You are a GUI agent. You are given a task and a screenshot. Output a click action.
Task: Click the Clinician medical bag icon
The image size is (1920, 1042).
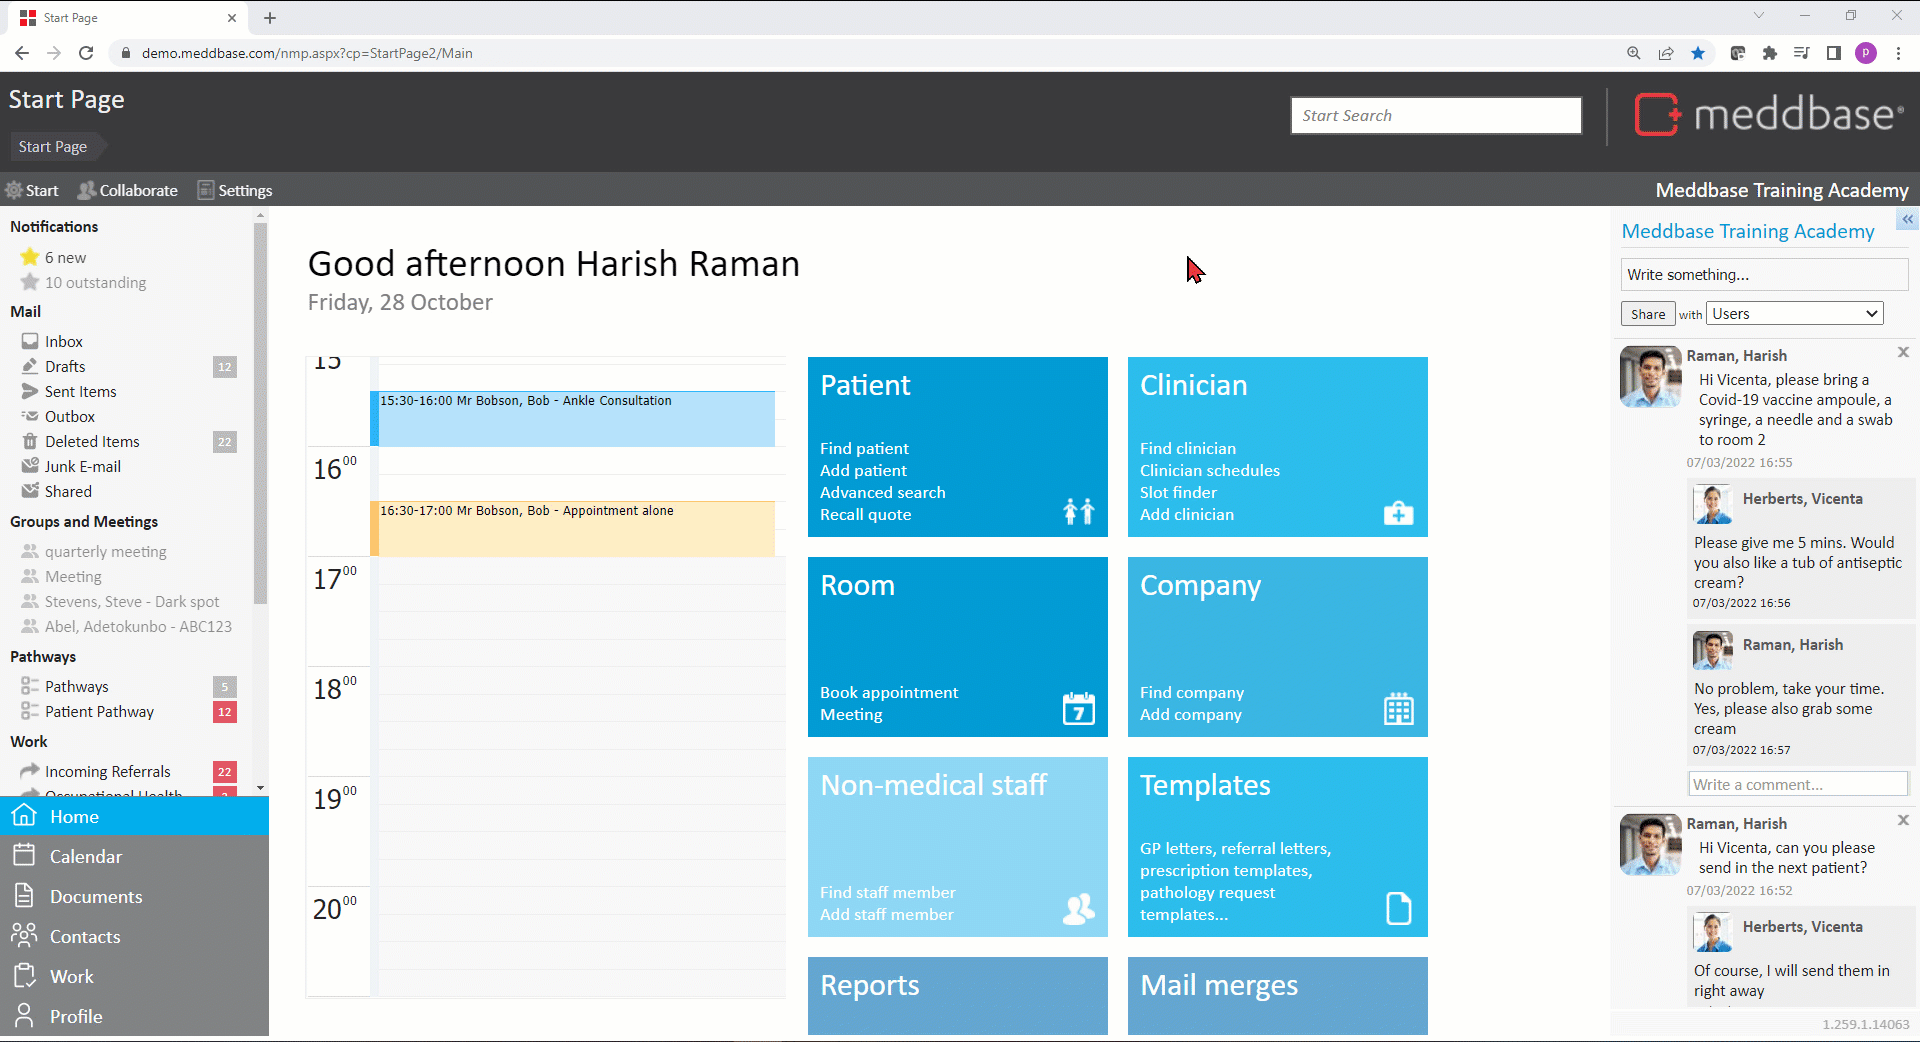click(x=1398, y=513)
